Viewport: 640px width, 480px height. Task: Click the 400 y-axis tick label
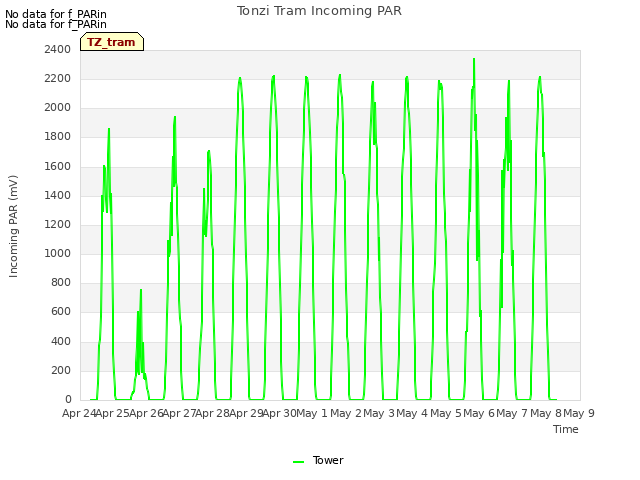click(61, 341)
